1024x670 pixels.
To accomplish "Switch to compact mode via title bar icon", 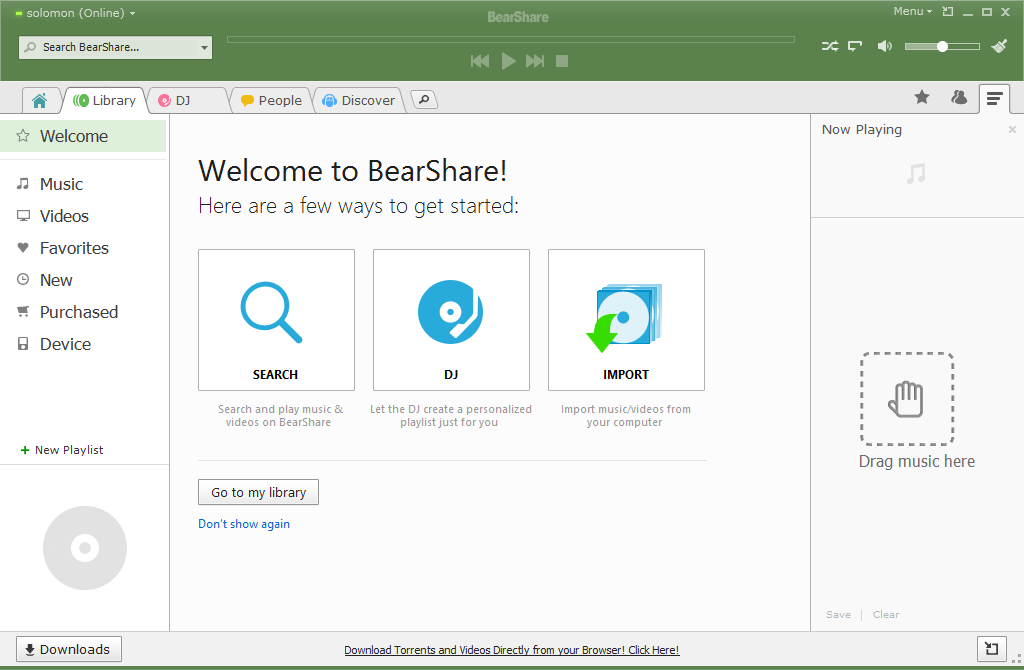I will (x=948, y=11).
